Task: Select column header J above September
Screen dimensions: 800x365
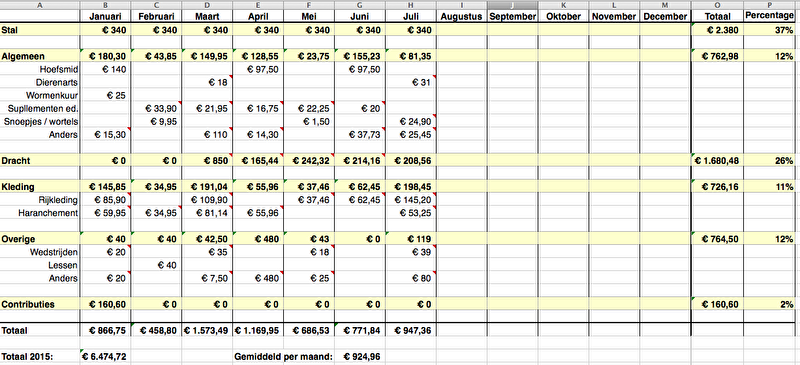Action: [513, 5]
